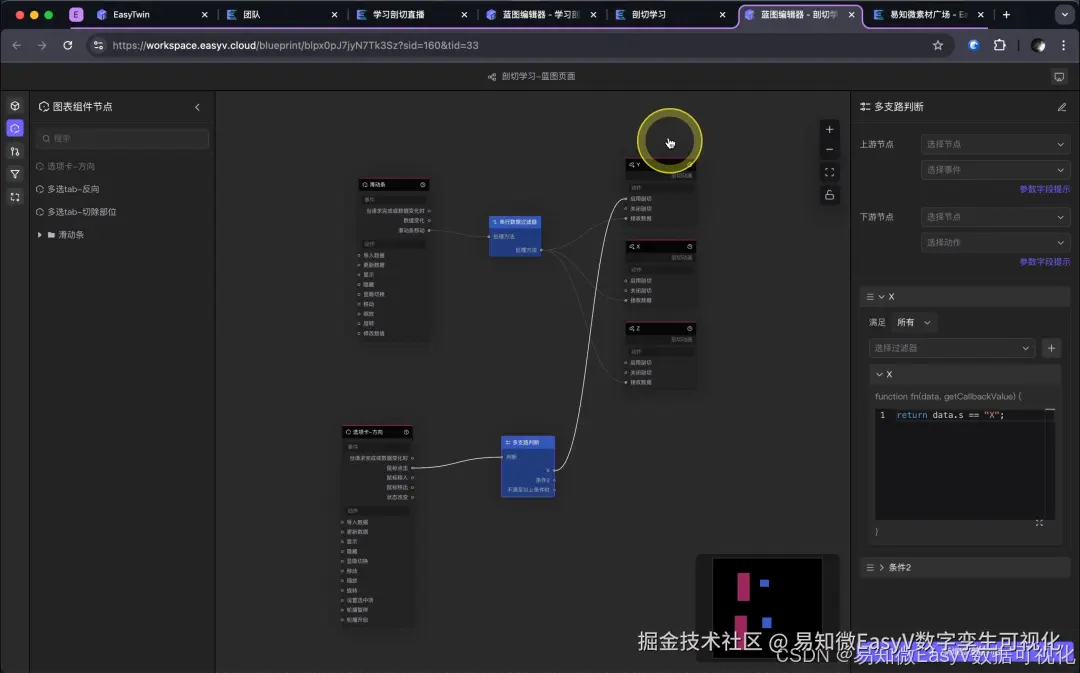The width and height of the screenshot is (1080, 673).
Task: Click the drag handle icon of condition X
Action: [870, 296]
